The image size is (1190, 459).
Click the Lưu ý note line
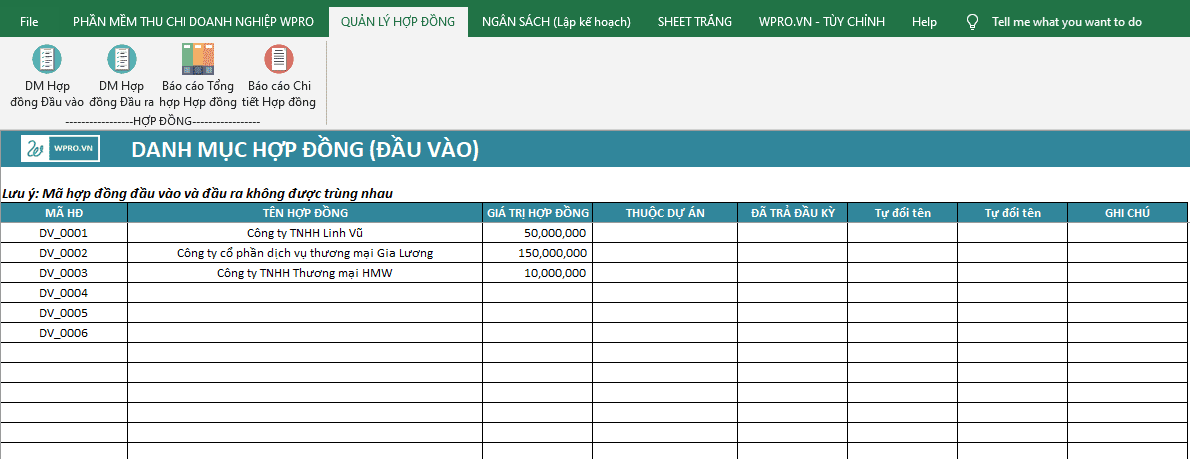click(197, 193)
